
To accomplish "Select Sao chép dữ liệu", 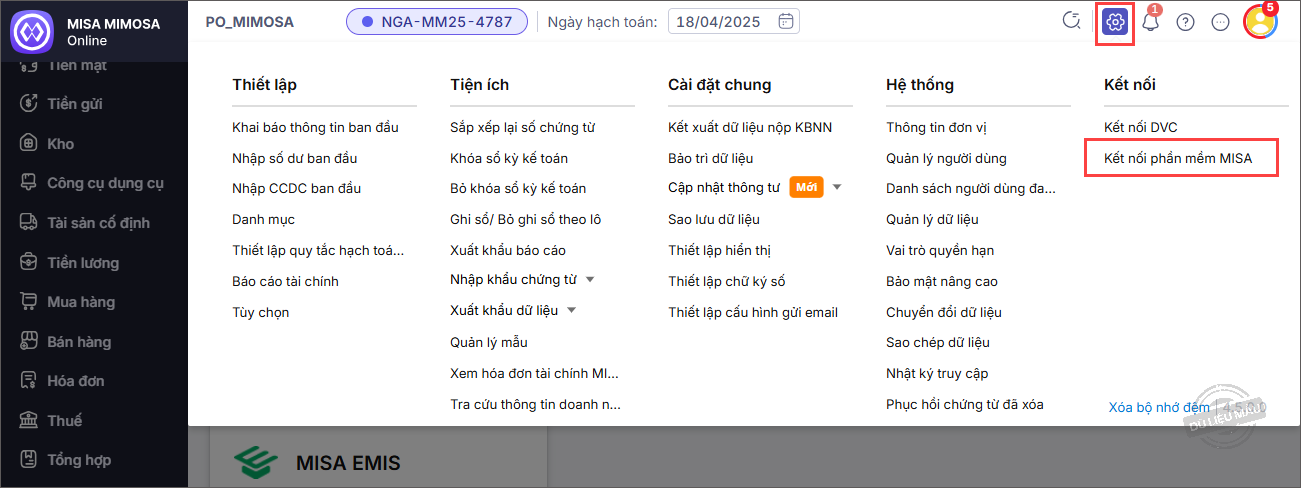I will pos(938,342).
